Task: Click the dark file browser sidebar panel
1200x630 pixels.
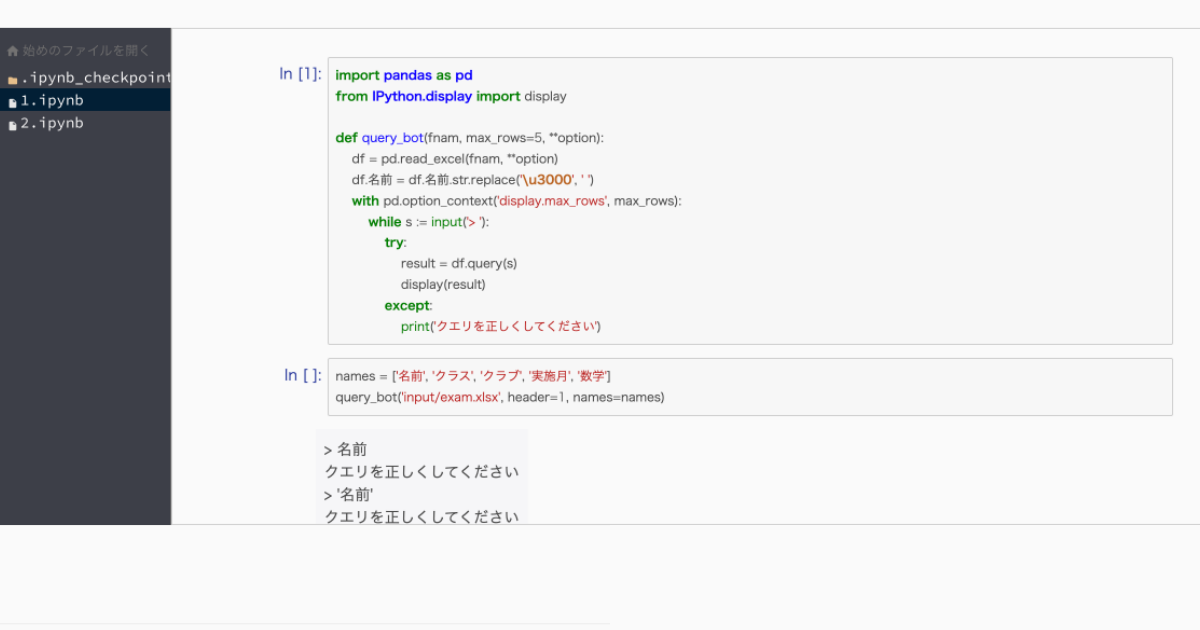Action: 85,300
